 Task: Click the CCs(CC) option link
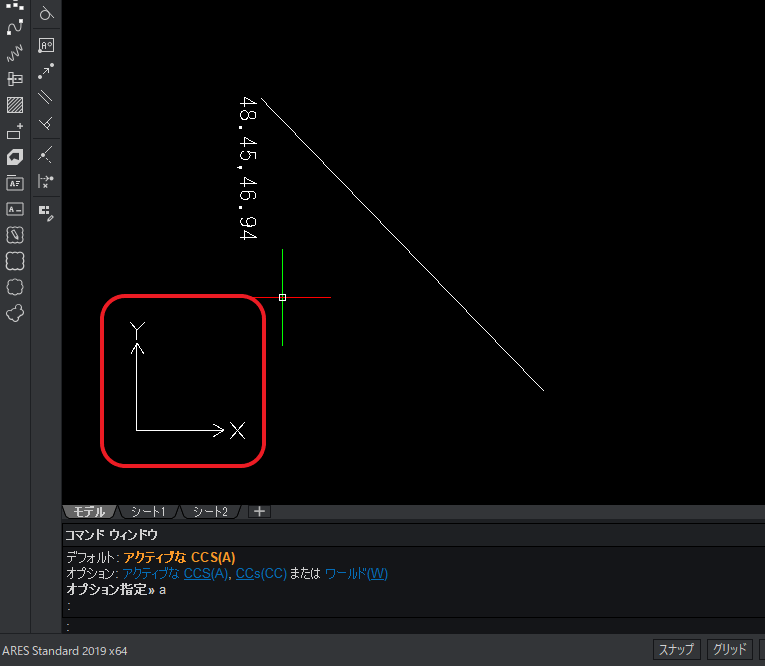point(261,573)
